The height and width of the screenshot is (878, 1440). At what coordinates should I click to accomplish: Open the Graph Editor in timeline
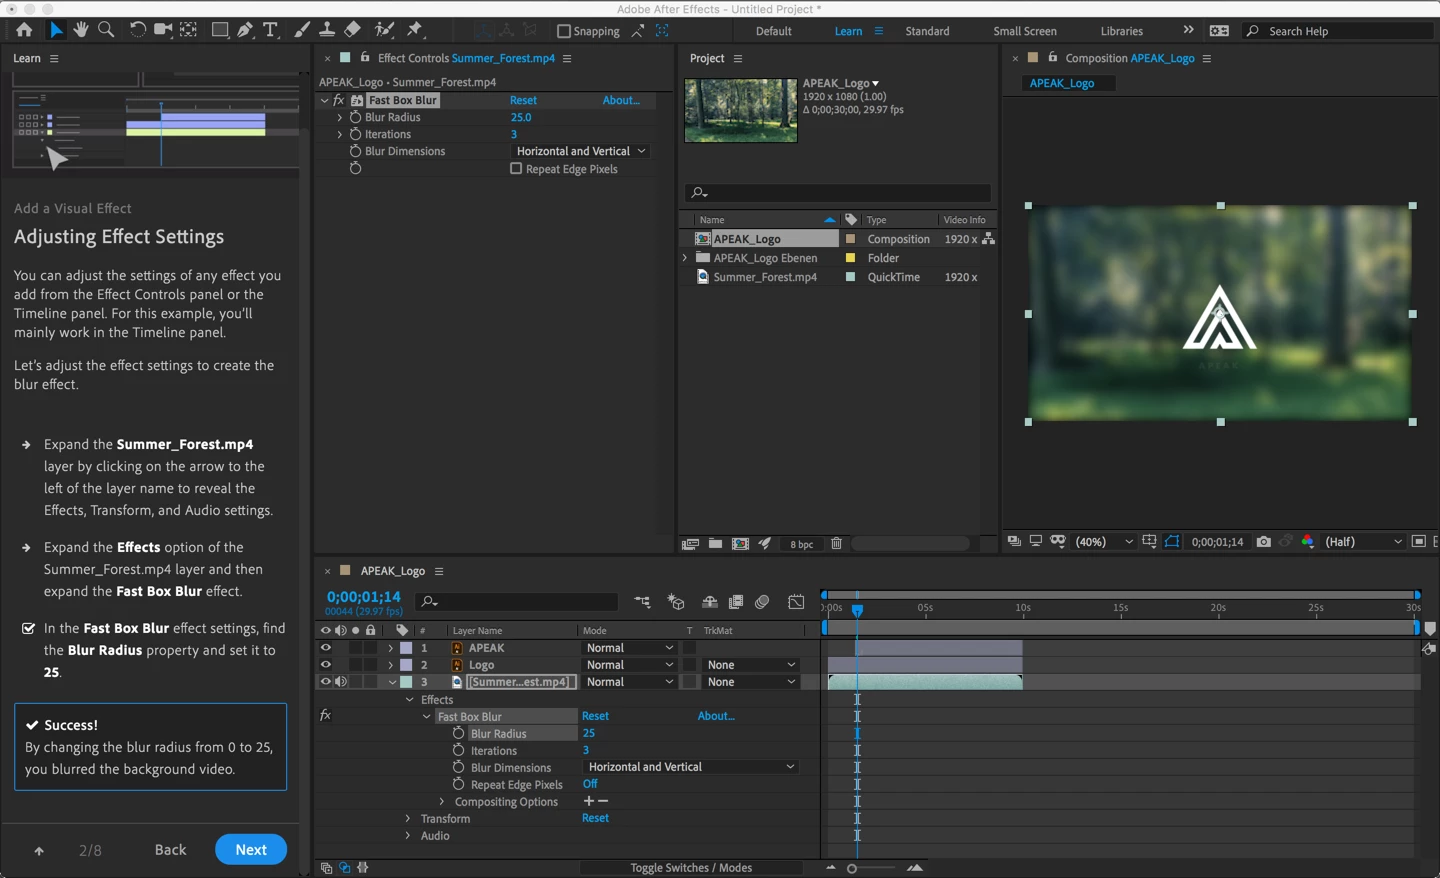[796, 602]
